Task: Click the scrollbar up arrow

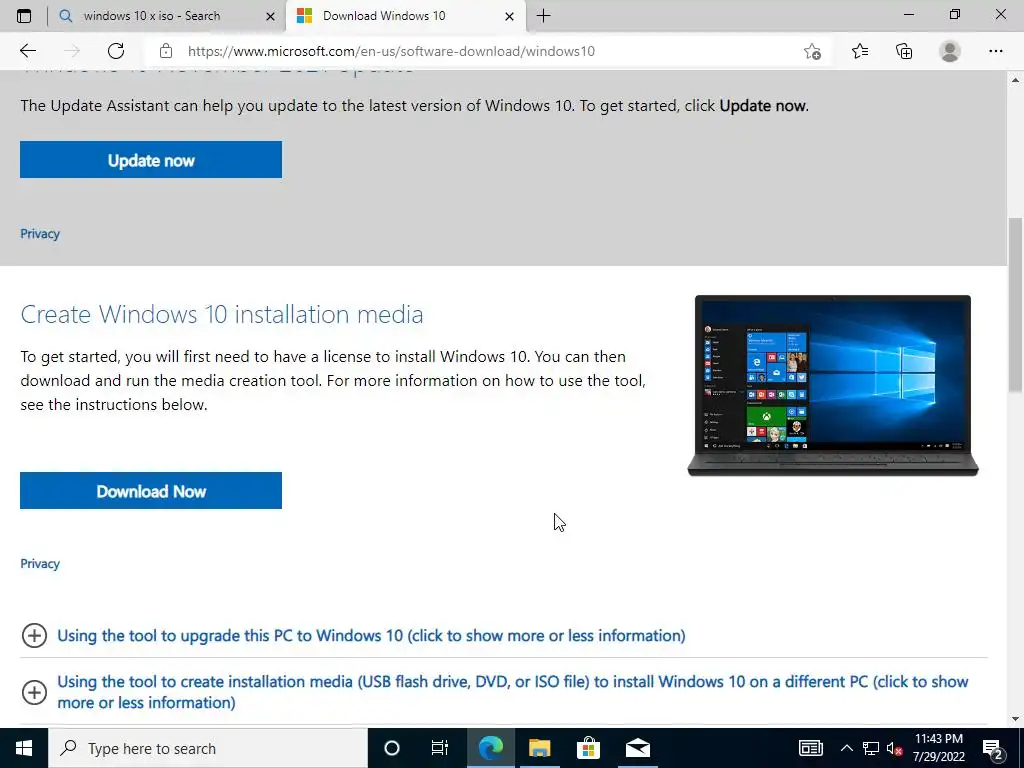Action: pos(1016,80)
